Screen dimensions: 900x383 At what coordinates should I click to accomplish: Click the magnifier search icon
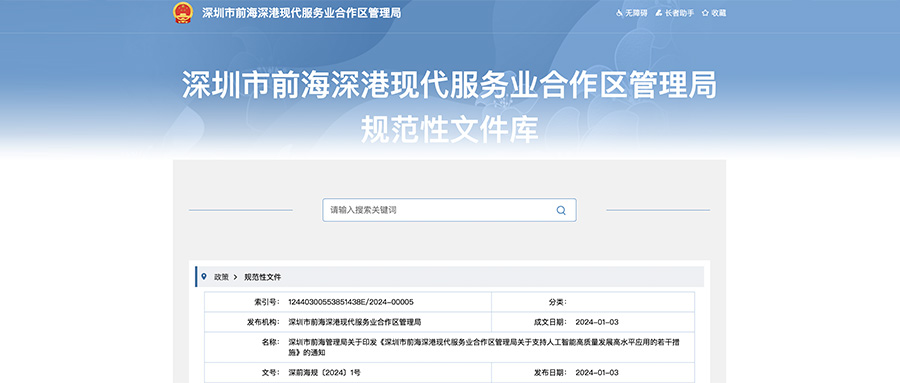coord(561,210)
